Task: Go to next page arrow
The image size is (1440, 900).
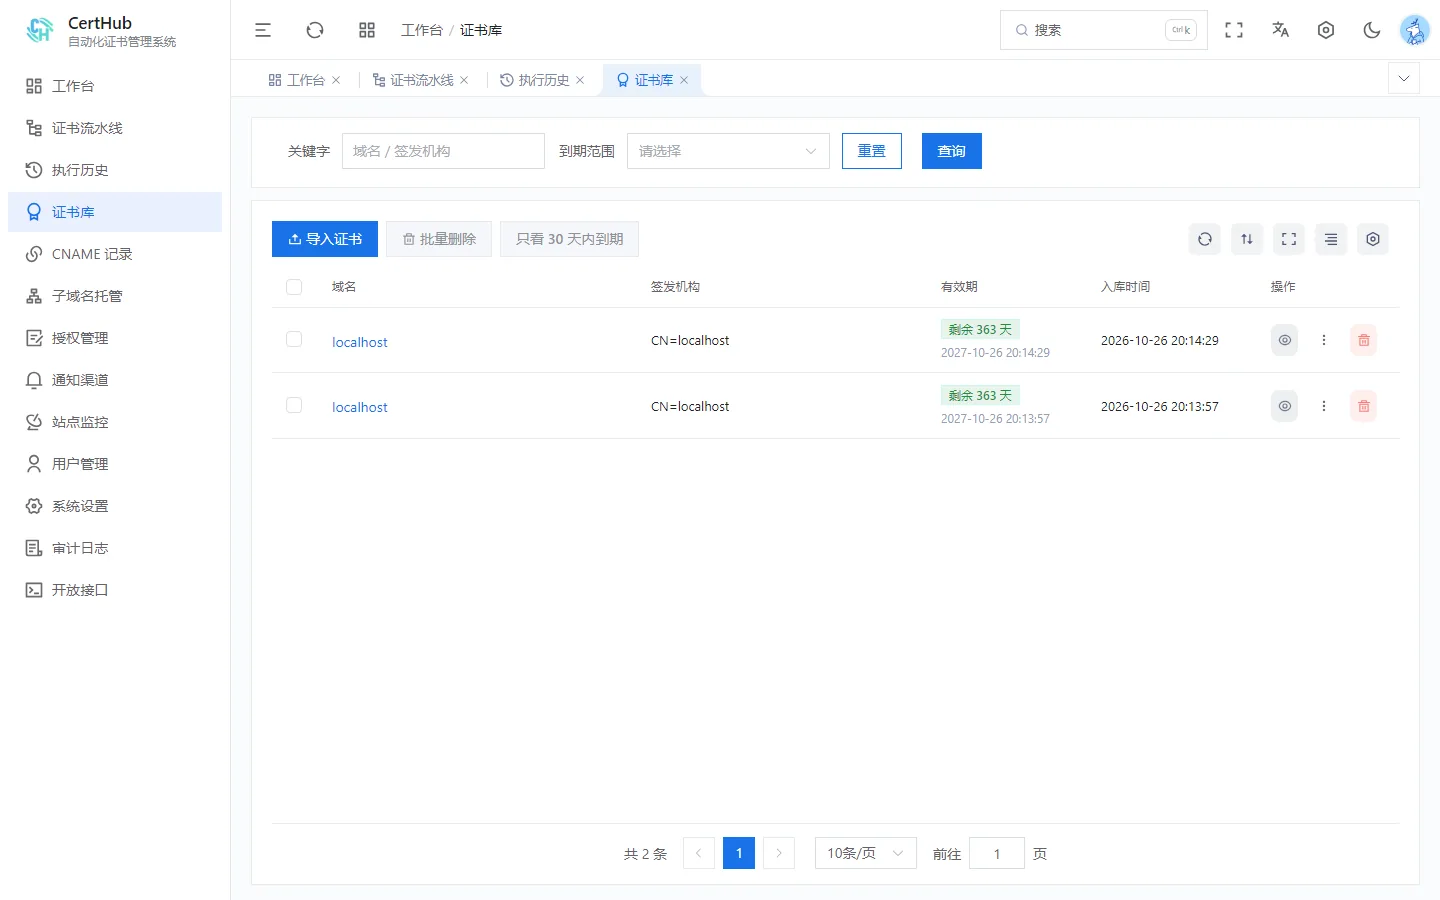Action: tap(779, 853)
